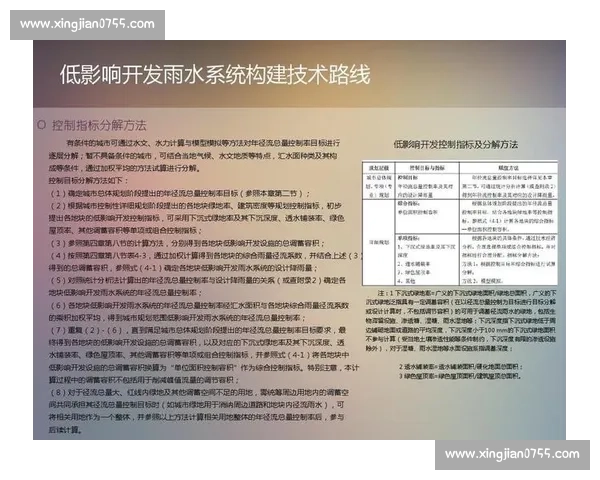Viewport: 600px width, 480px height.
Task: Select step (3) referencing 第四章第八节的计算方法
Action: click(x=188, y=243)
